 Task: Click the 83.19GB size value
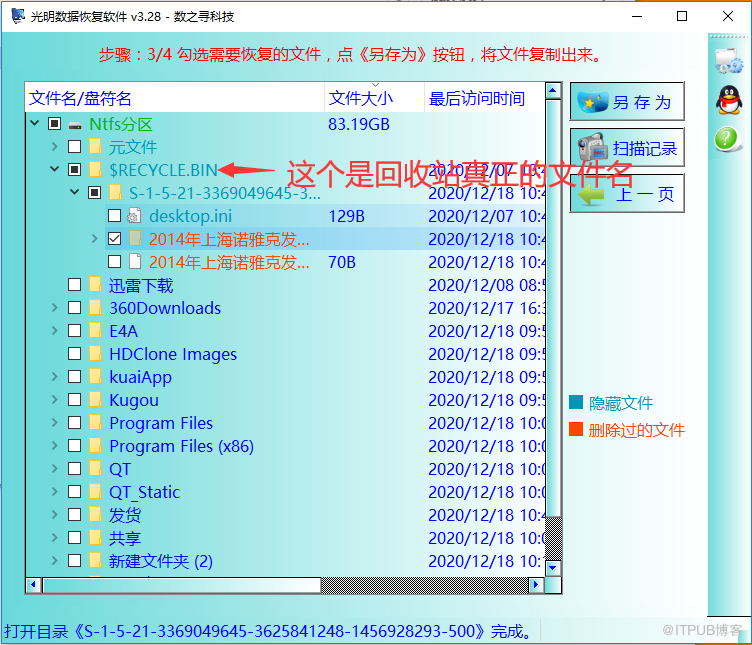coord(359,124)
